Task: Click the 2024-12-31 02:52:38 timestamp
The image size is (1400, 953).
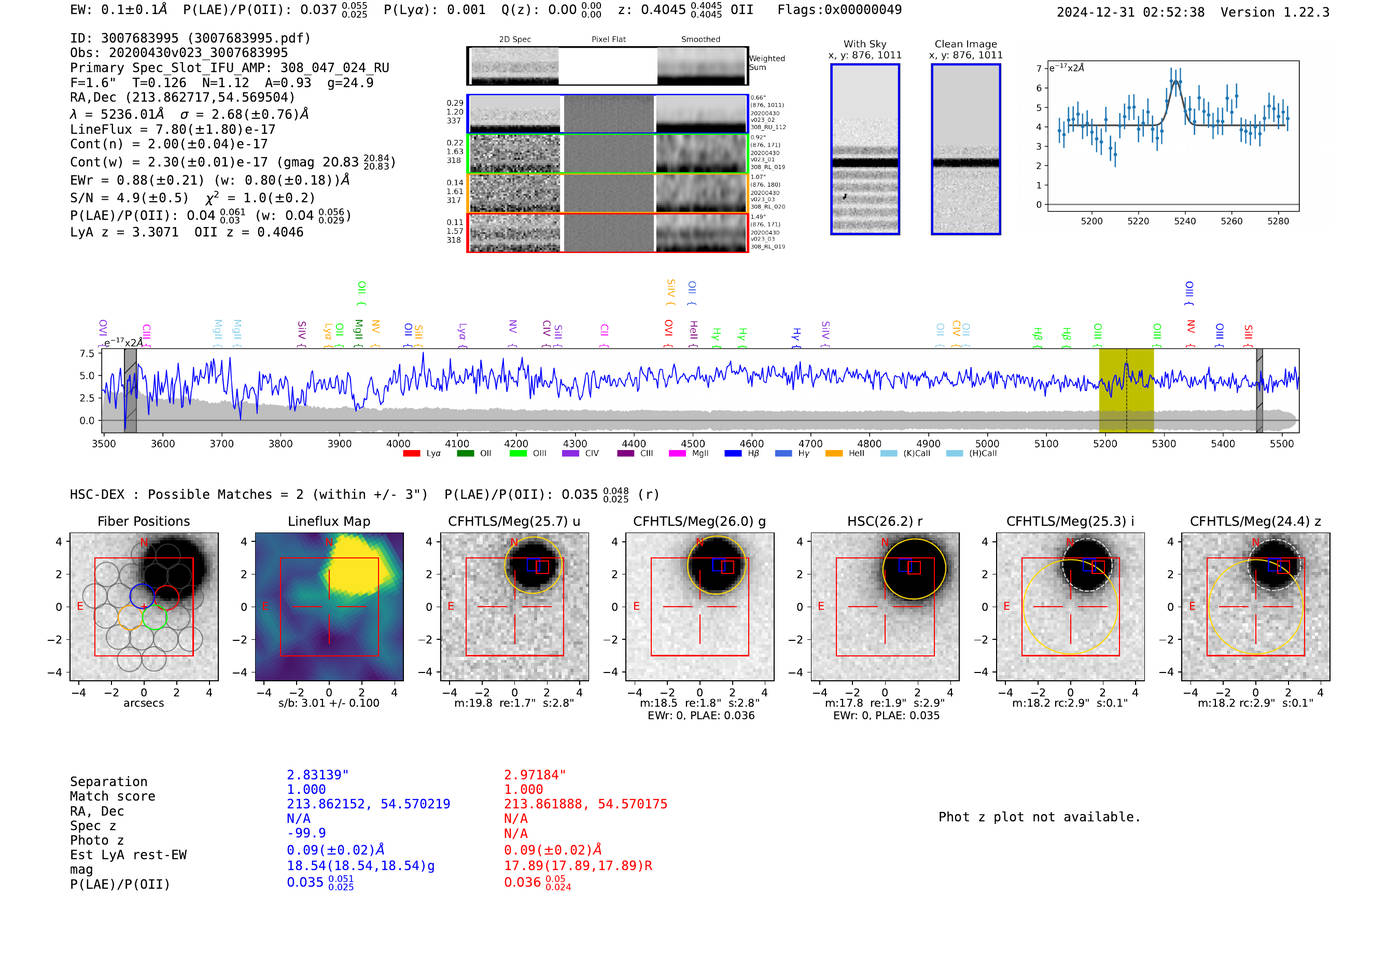Action: (1131, 12)
